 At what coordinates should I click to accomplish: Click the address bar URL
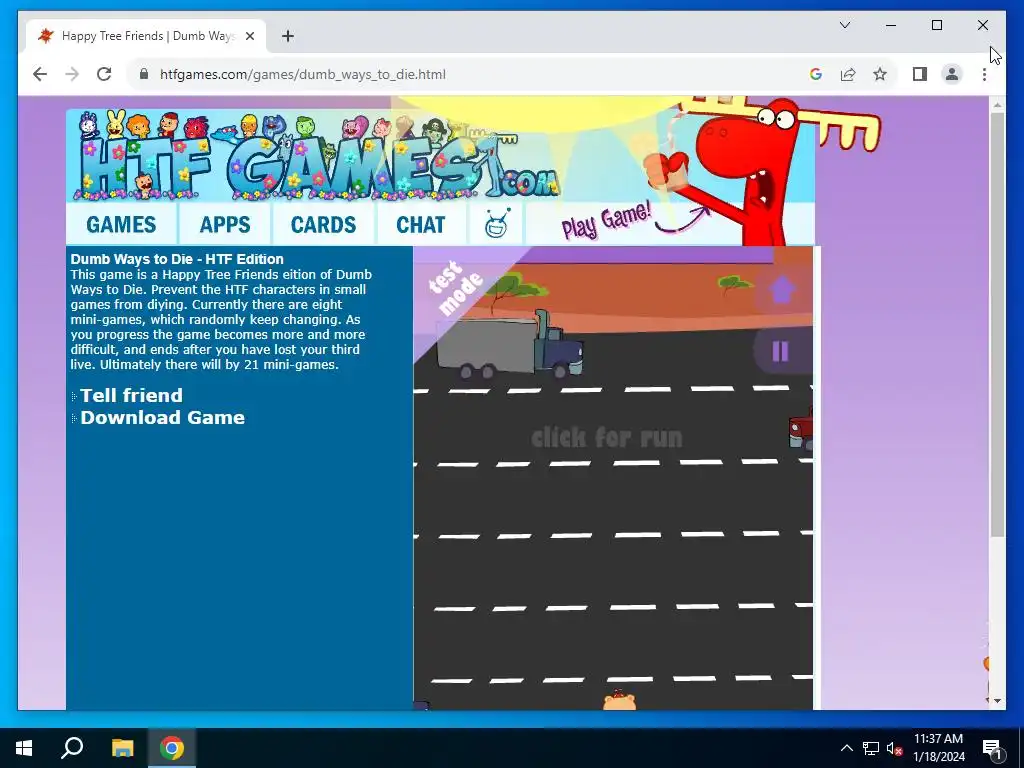click(302, 74)
